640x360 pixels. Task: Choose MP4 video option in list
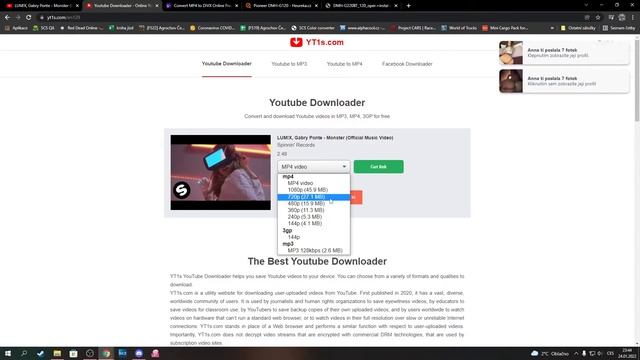pos(313,183)
